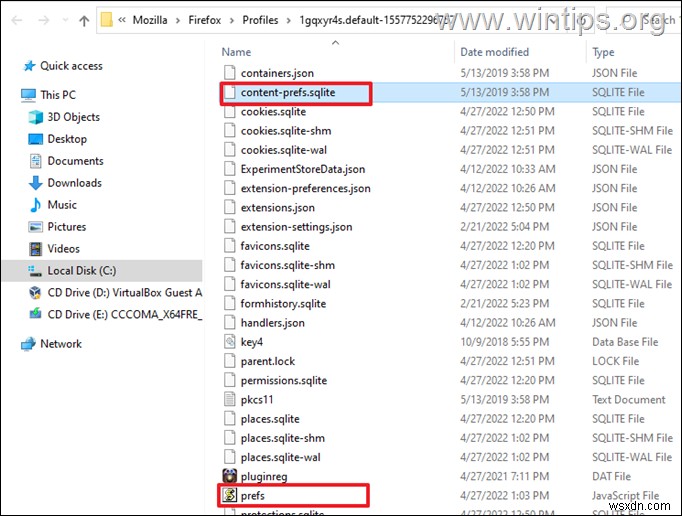
Task: Select This PC in navigation pane
Action: 58,95
